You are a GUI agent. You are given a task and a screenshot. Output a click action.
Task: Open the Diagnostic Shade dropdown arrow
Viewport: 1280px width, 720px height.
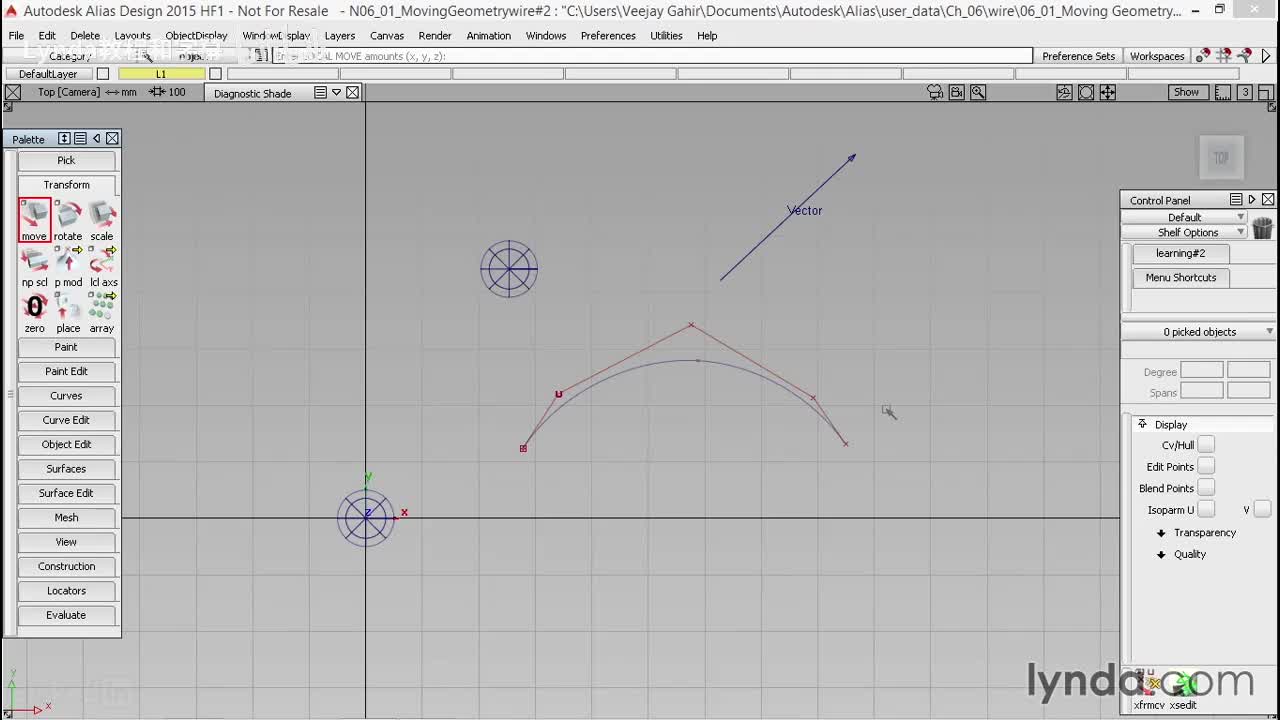pos(337,92)
